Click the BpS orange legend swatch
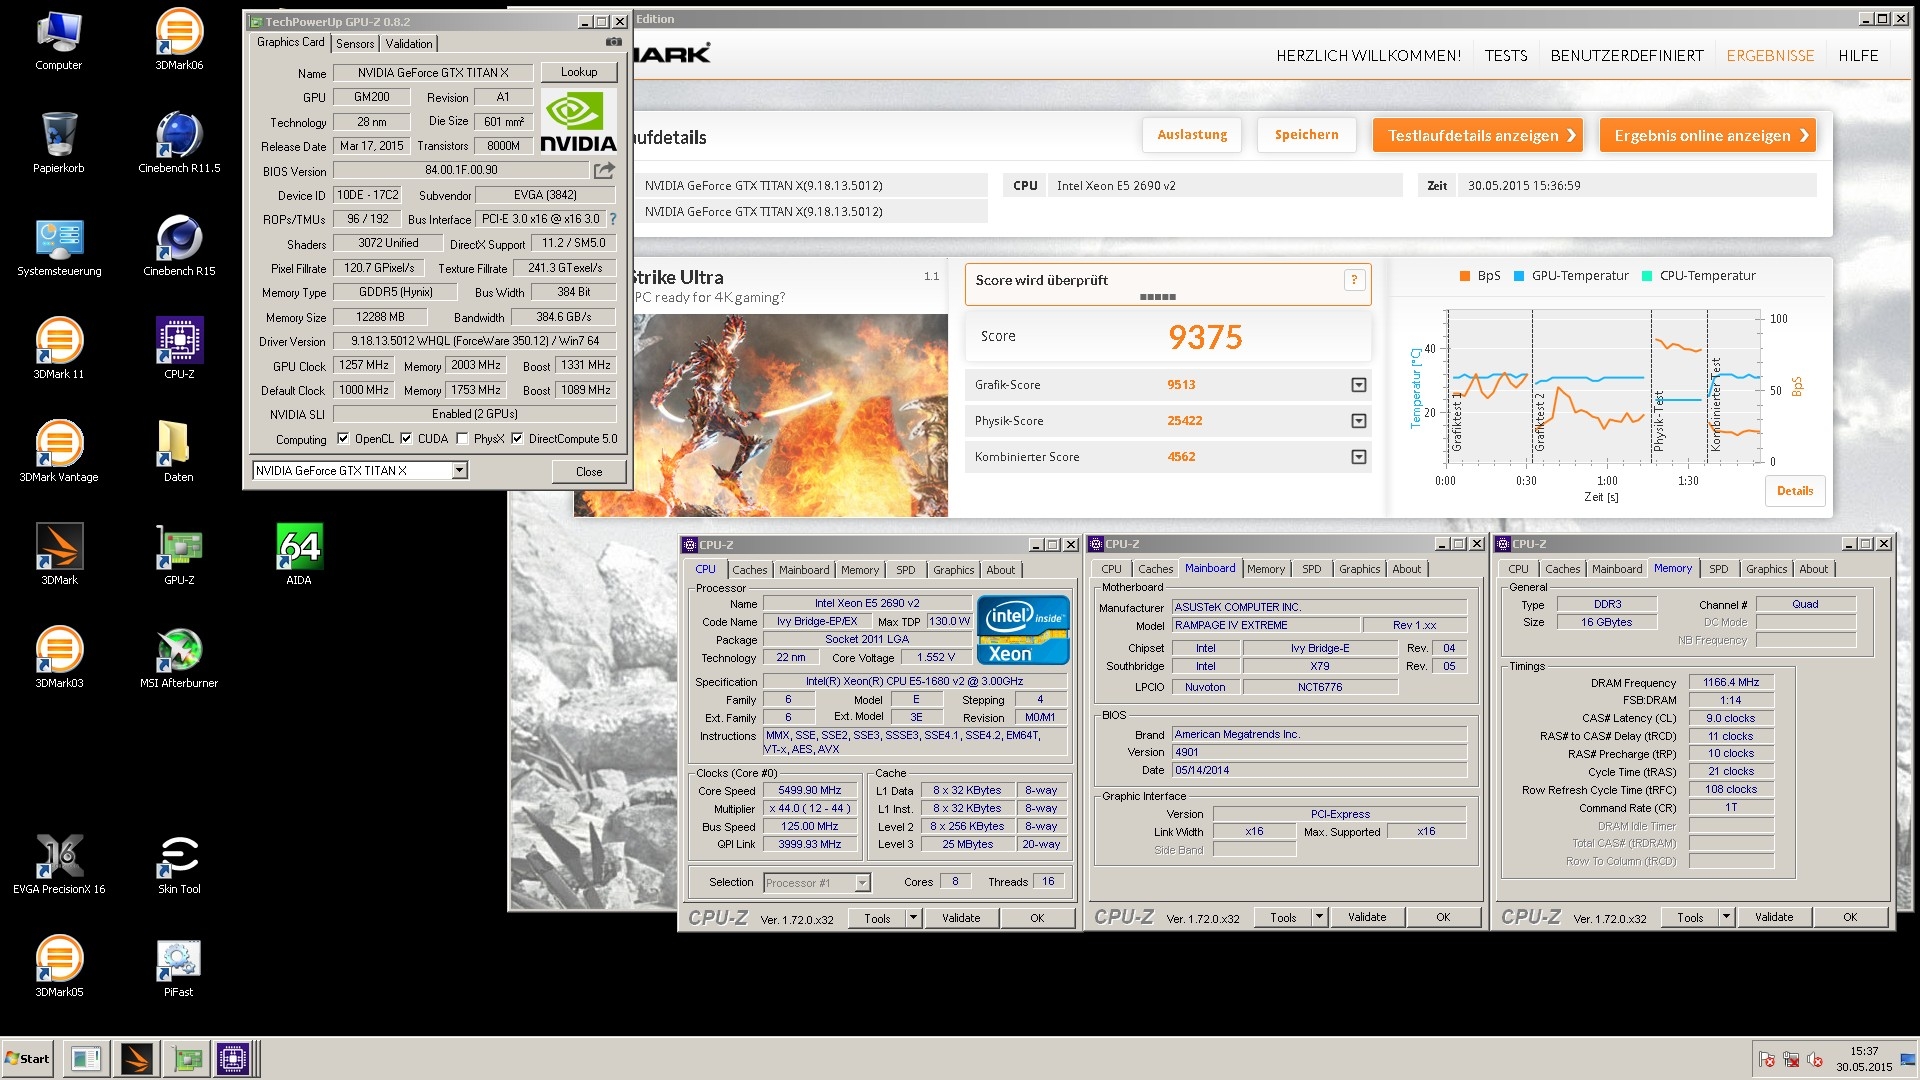Image resolution: width=1920 pixels, height=1080 pixels. pos(1464,276)
